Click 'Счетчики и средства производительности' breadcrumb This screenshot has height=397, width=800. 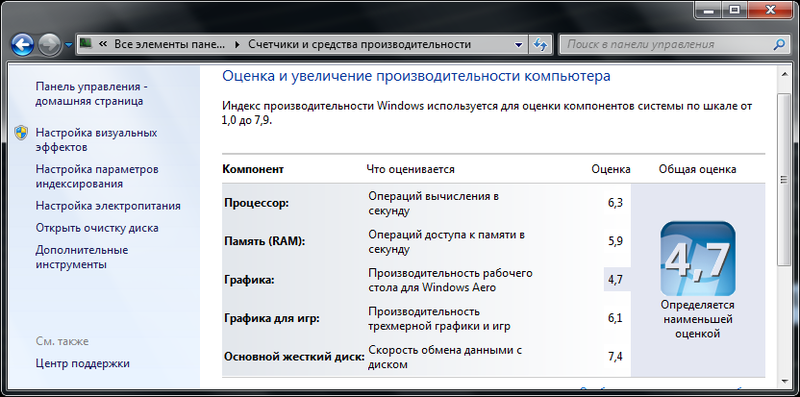click(x=359, y=44)
